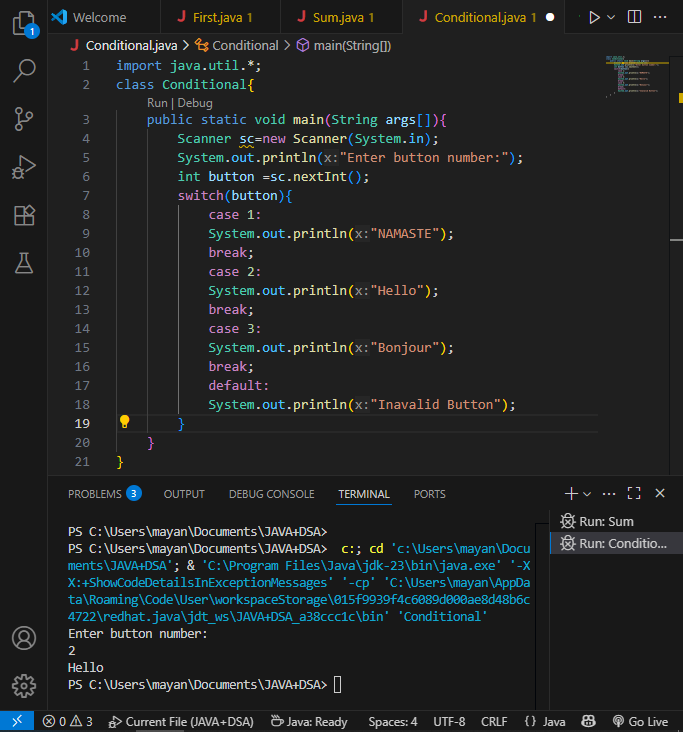The width and height of the screenshot is (683, 732).
Task: Open remote window button in status bar
Action: 17,721
